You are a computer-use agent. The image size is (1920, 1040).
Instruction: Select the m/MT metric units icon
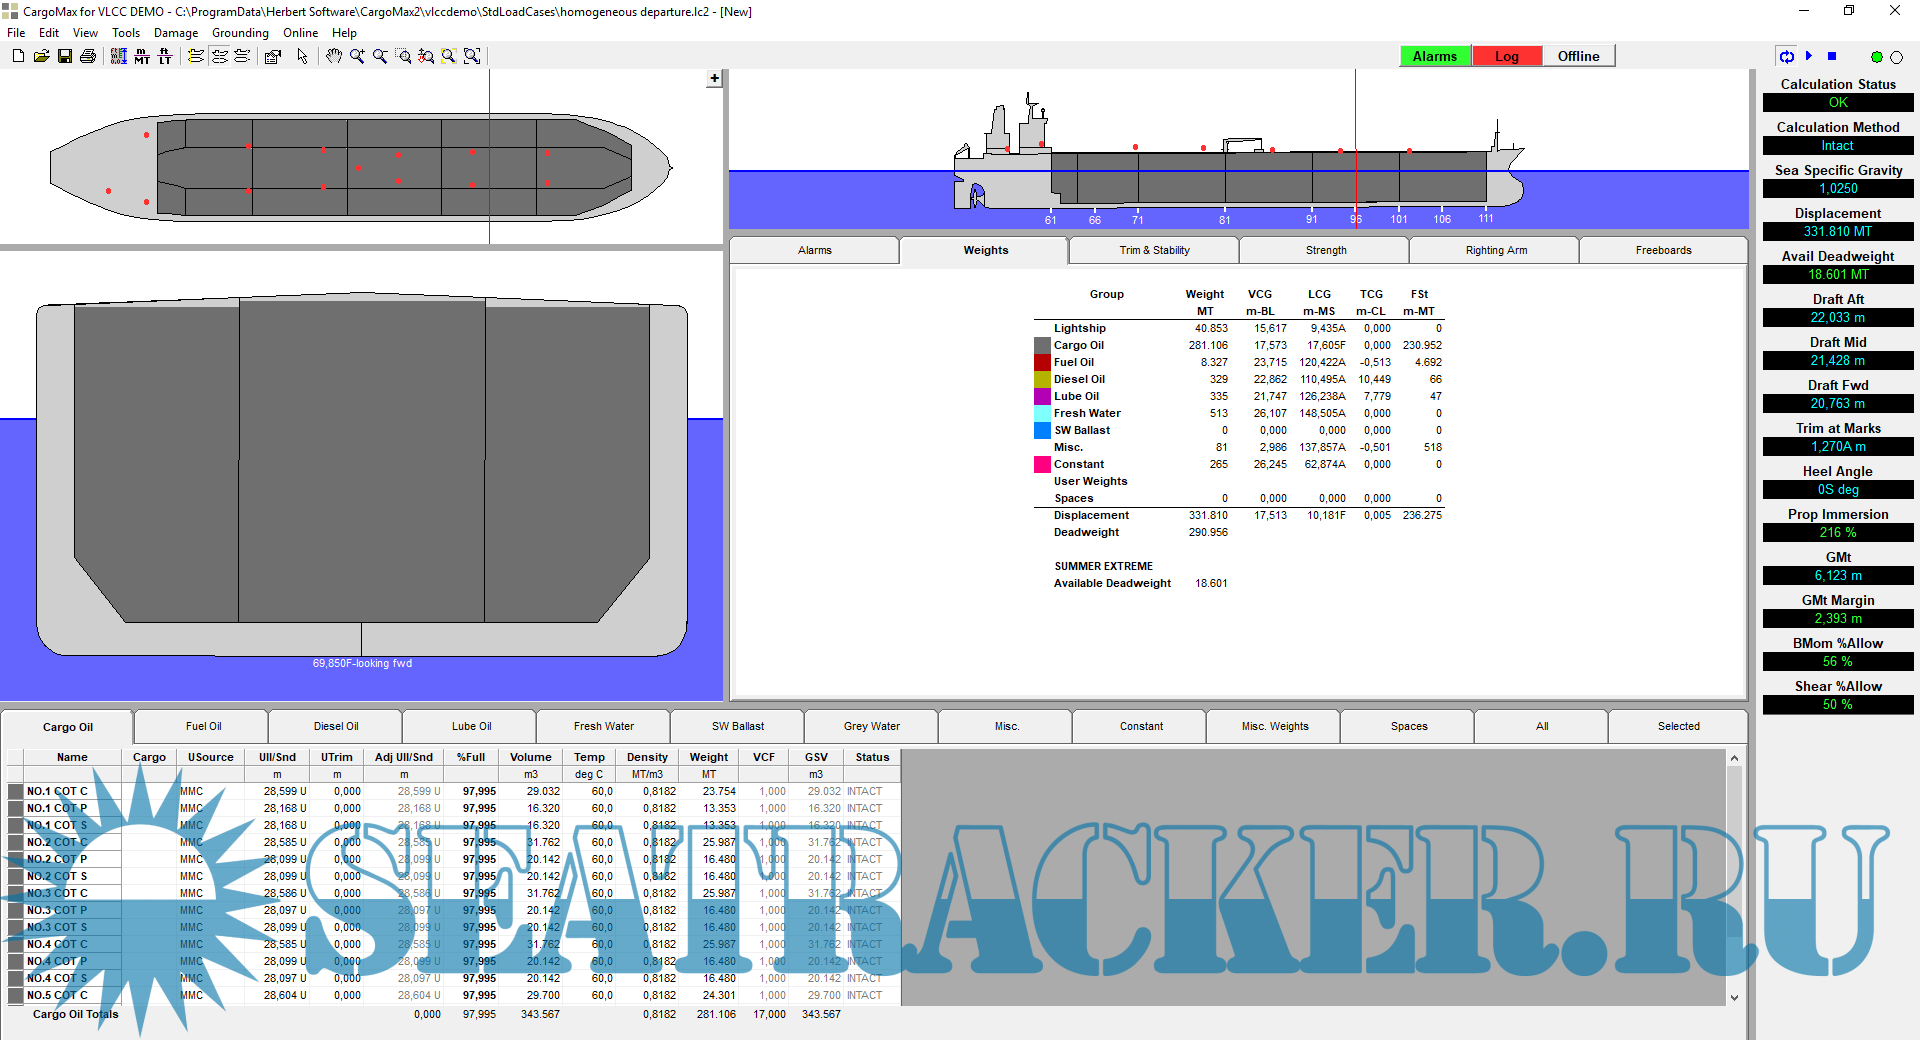click(142, 57)
